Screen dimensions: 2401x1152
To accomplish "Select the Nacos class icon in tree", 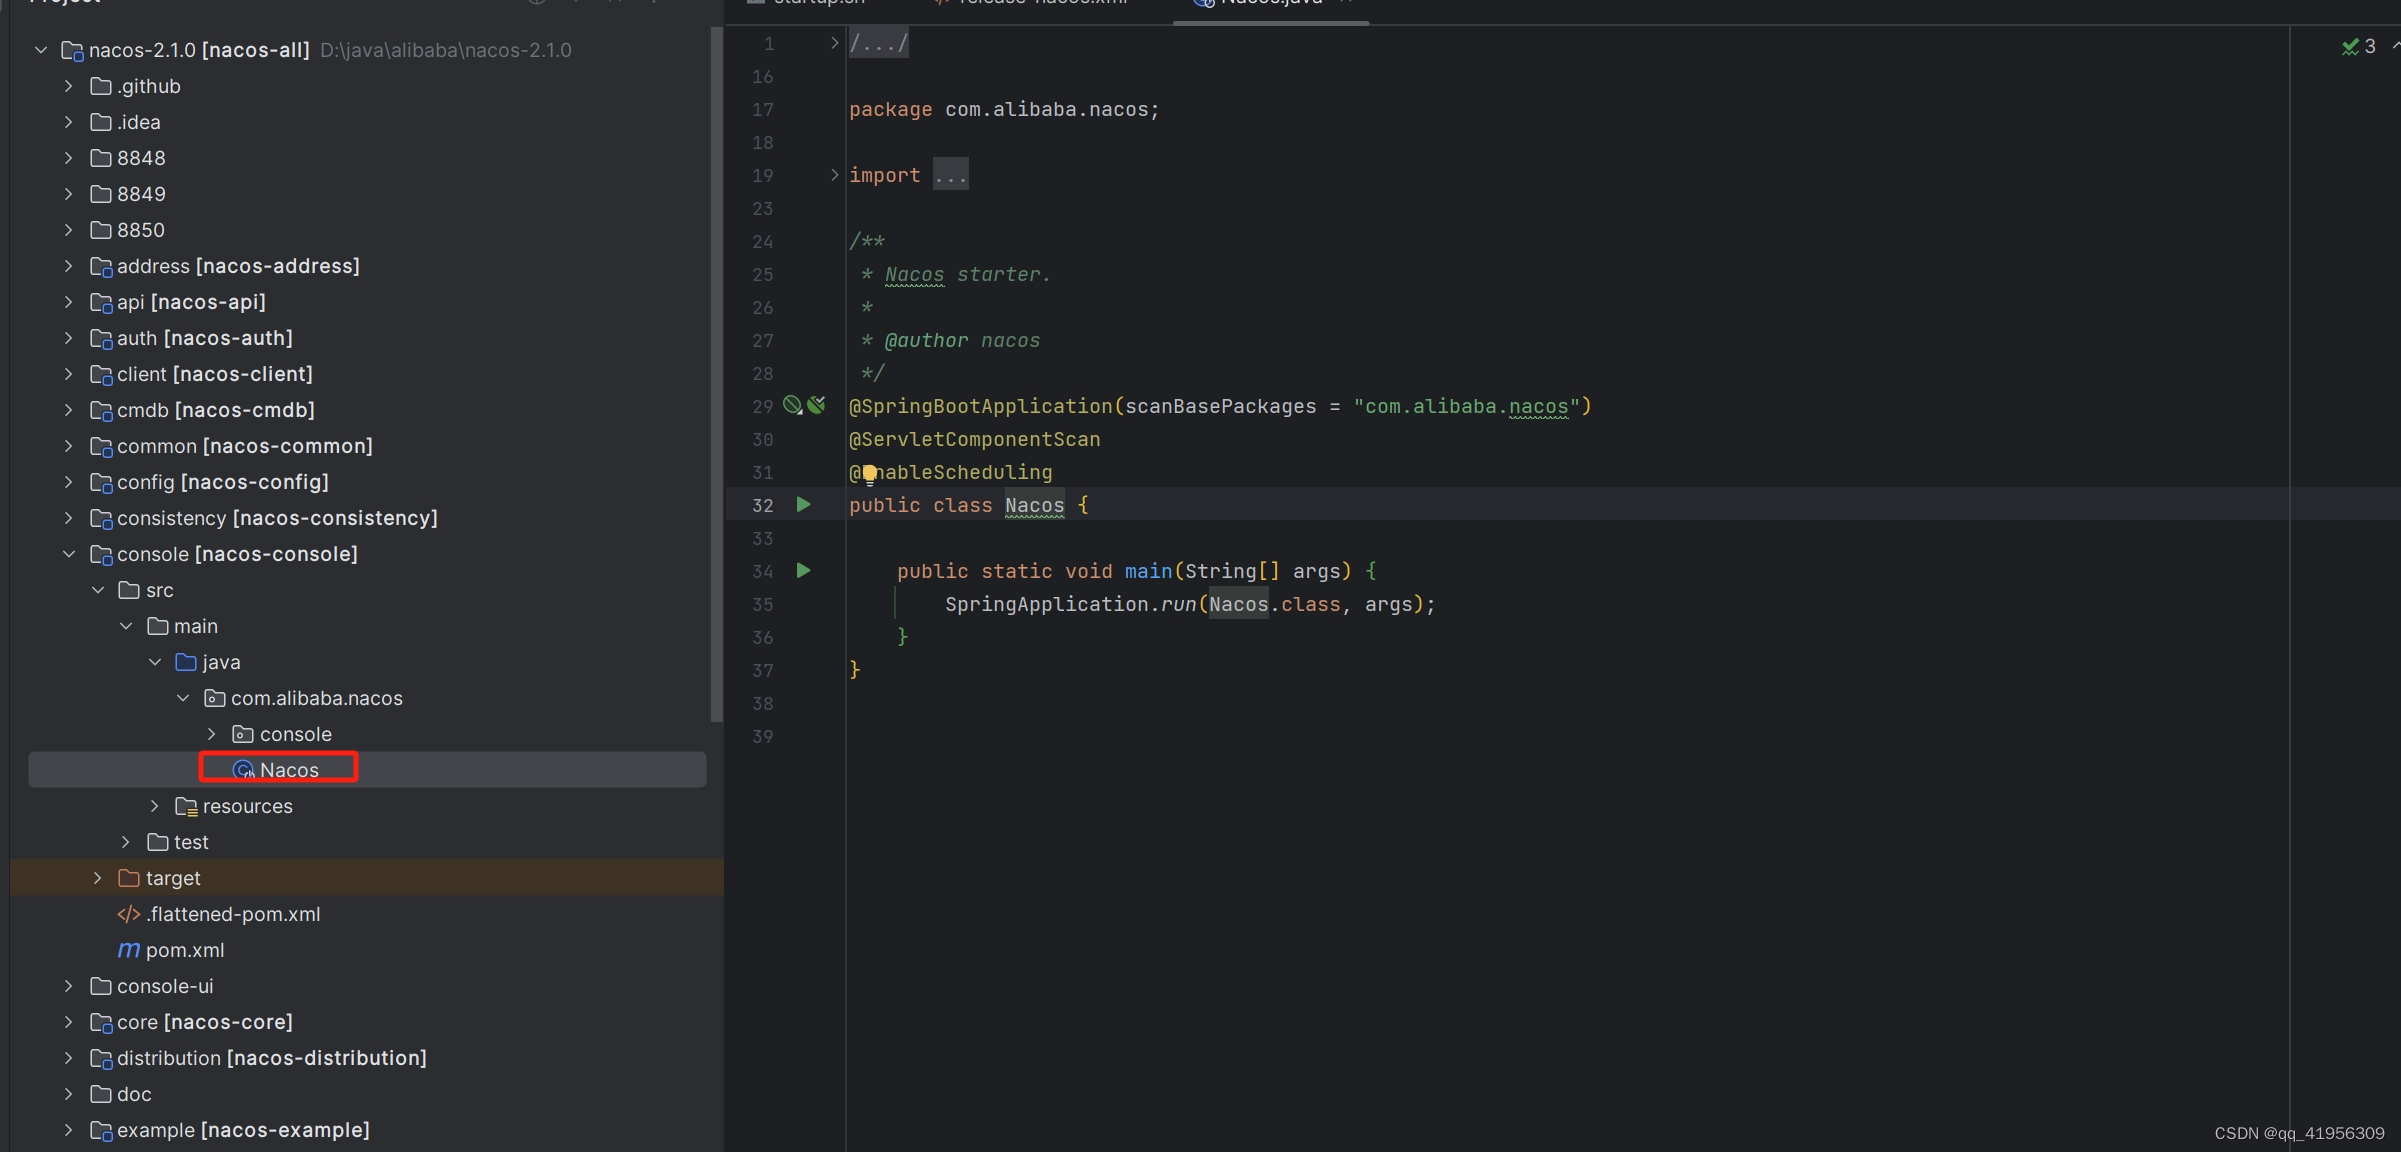I will (x=243, y=770).
